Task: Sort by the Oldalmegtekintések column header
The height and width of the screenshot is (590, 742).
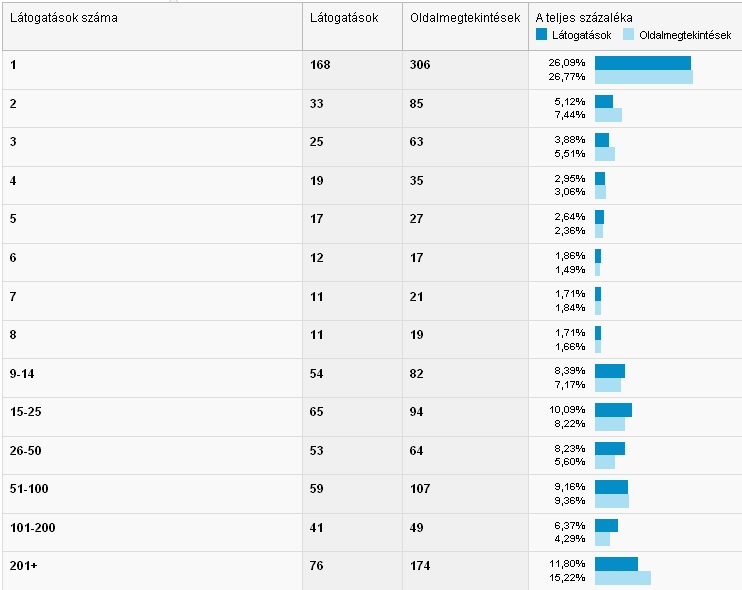Action: [464, 18]
